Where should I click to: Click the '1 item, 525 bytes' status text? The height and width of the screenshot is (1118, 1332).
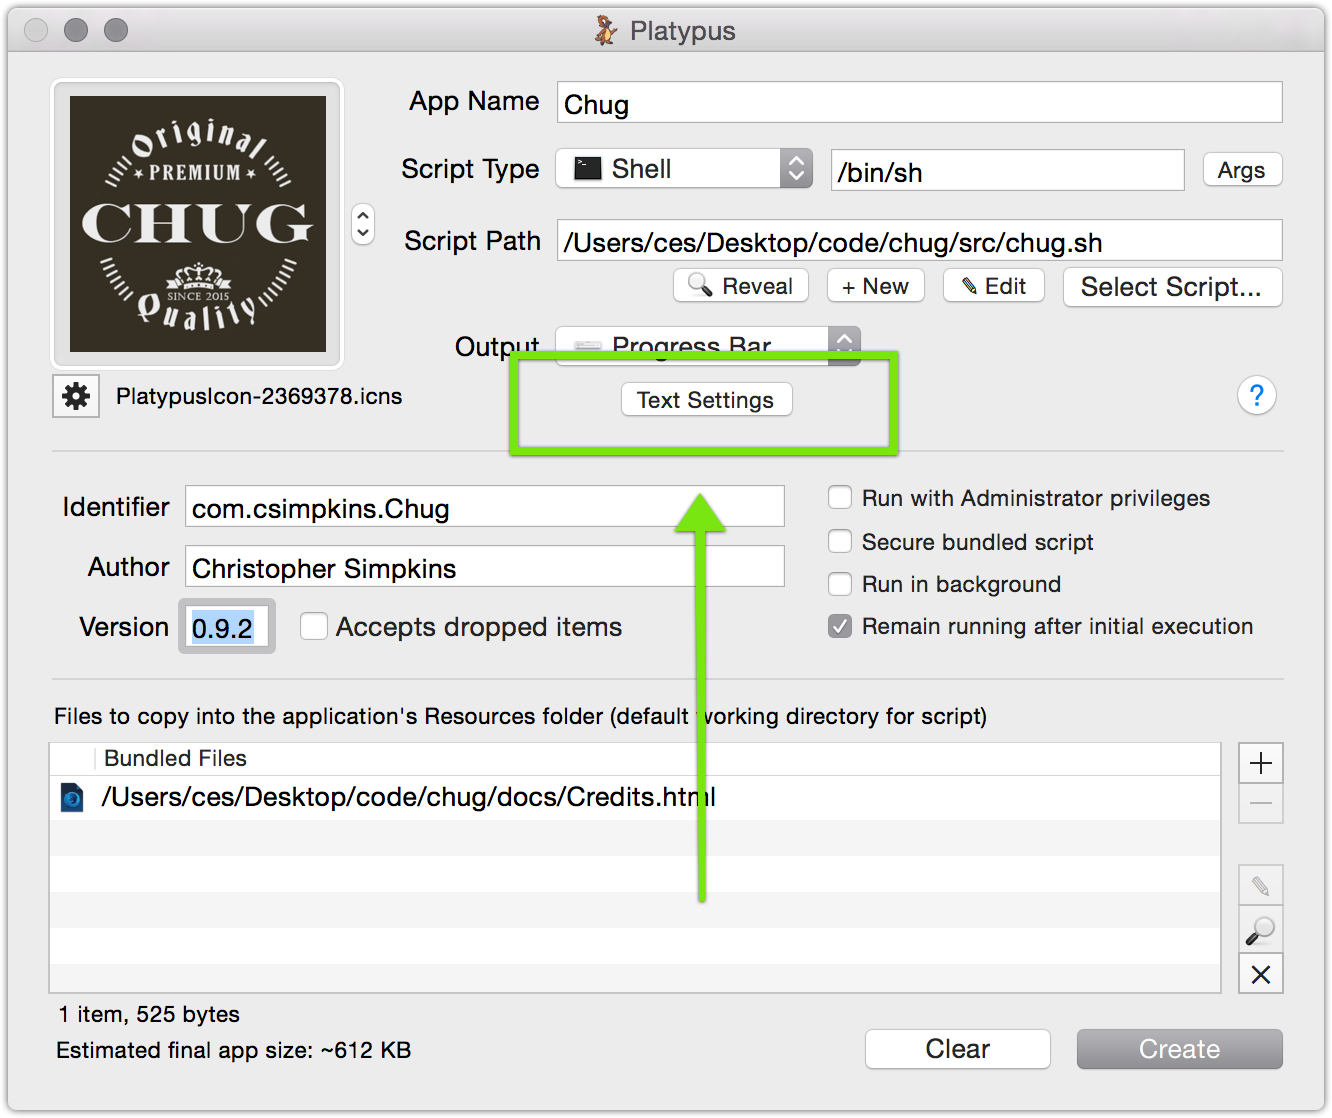149,1014
